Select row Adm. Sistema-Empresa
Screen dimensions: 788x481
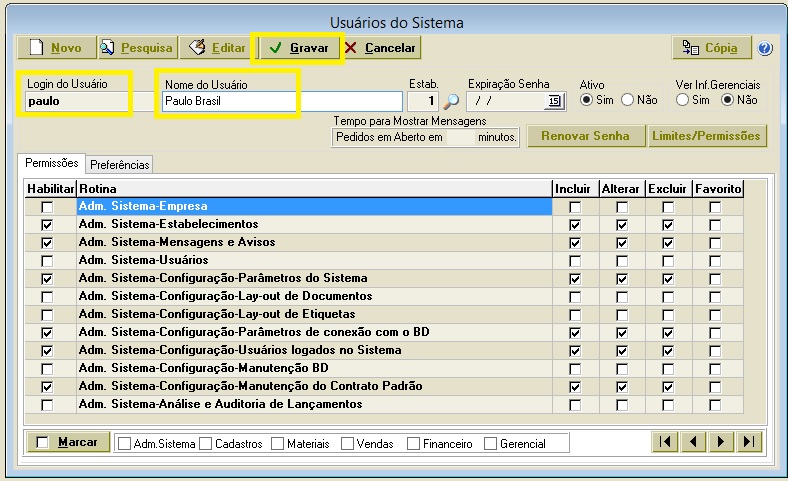click(314, 206)
